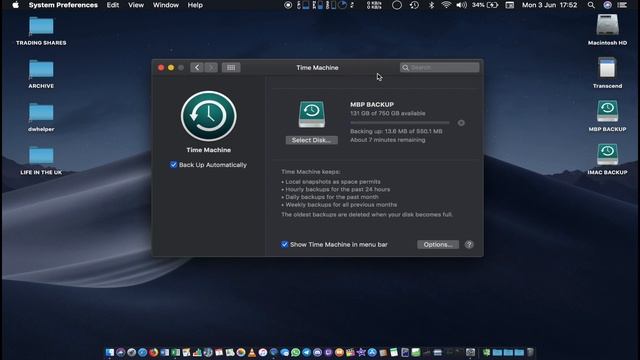Click the 131 GB of 750 GB available text
This screenshot has height=360, width=640.
point(387,113)
